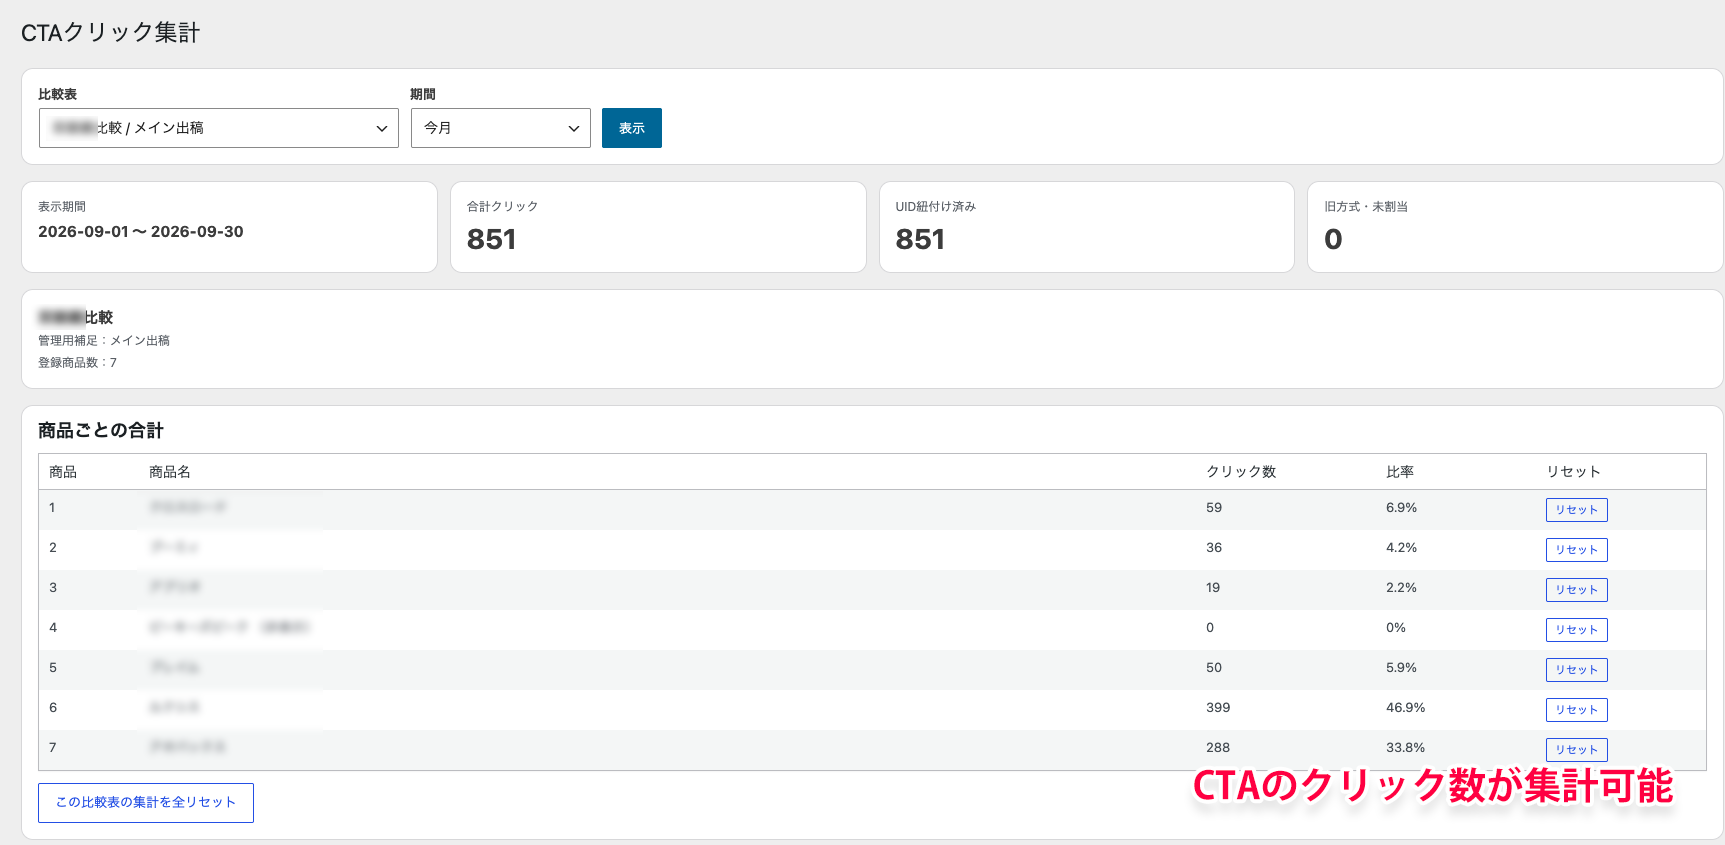Select the 旧方式・未割当 value 0
Image resolution: width=1725 pixels, height=845 pixels.
point(1333,240)
